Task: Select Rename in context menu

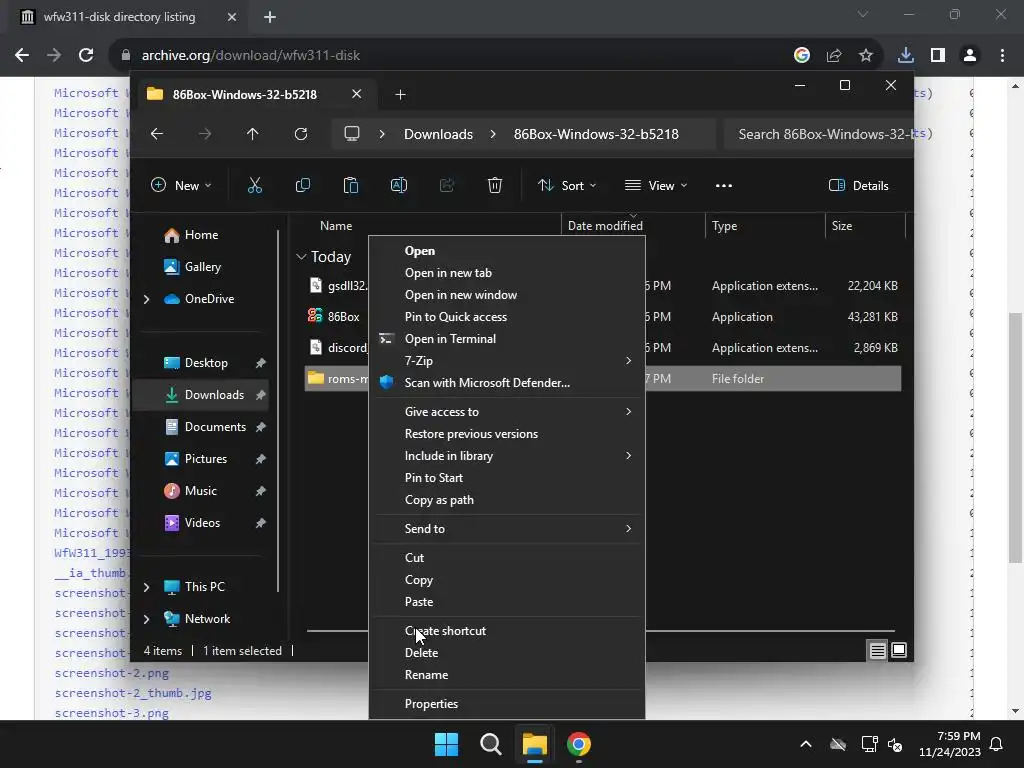Action: click(x=507, y=675)
